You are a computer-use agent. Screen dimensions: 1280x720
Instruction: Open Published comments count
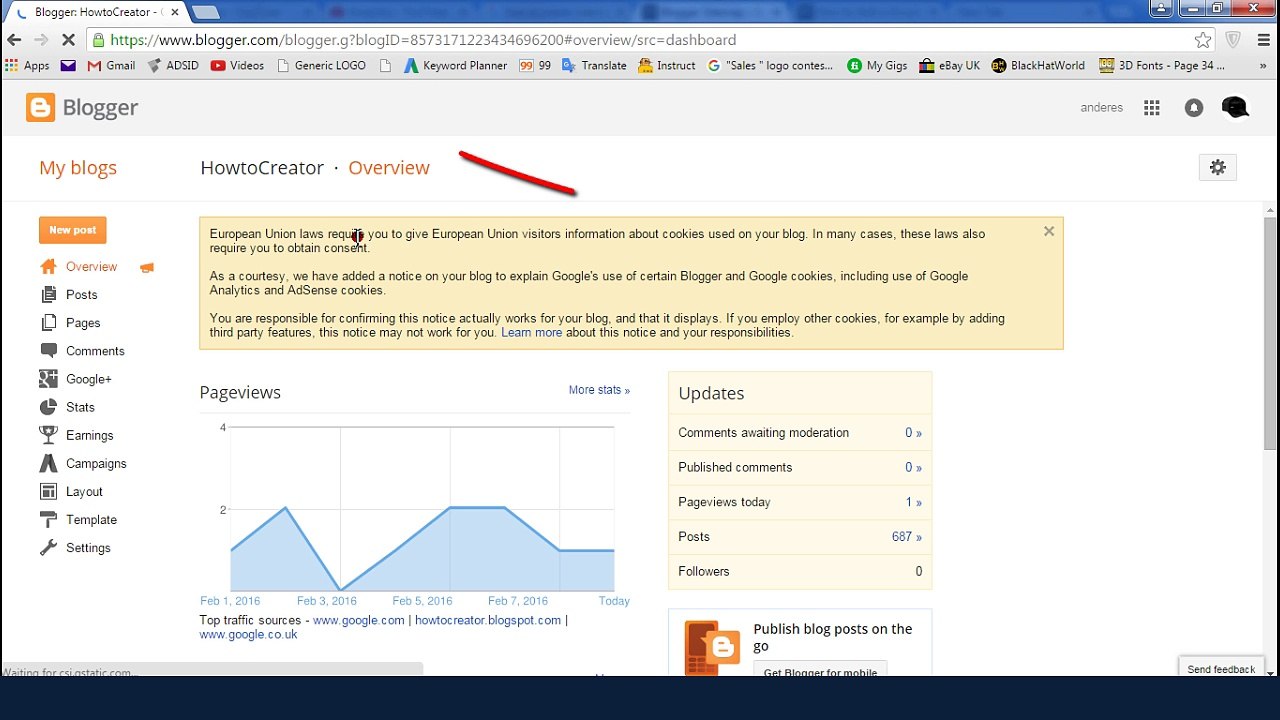coord(913,468)
